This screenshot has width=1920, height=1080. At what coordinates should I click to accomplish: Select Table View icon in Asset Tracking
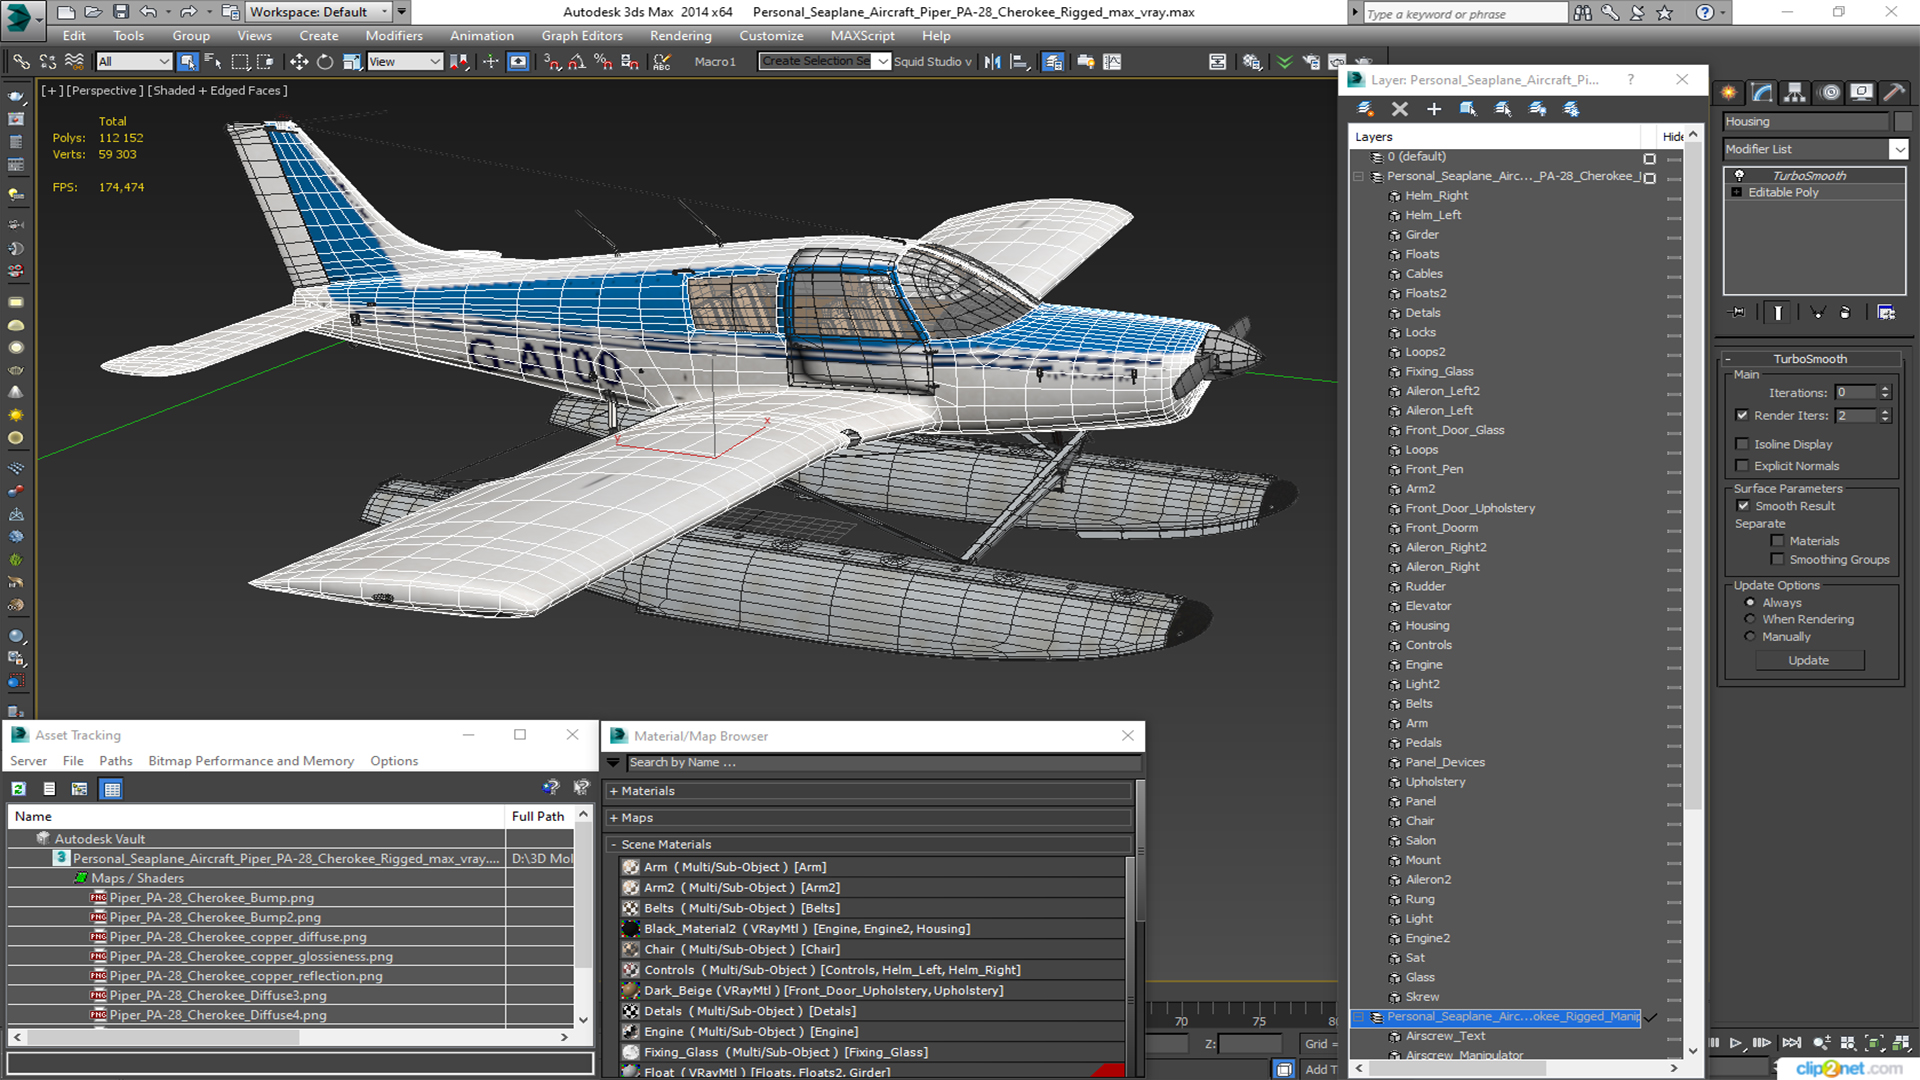pyautogui.click(x=112, y=789)
